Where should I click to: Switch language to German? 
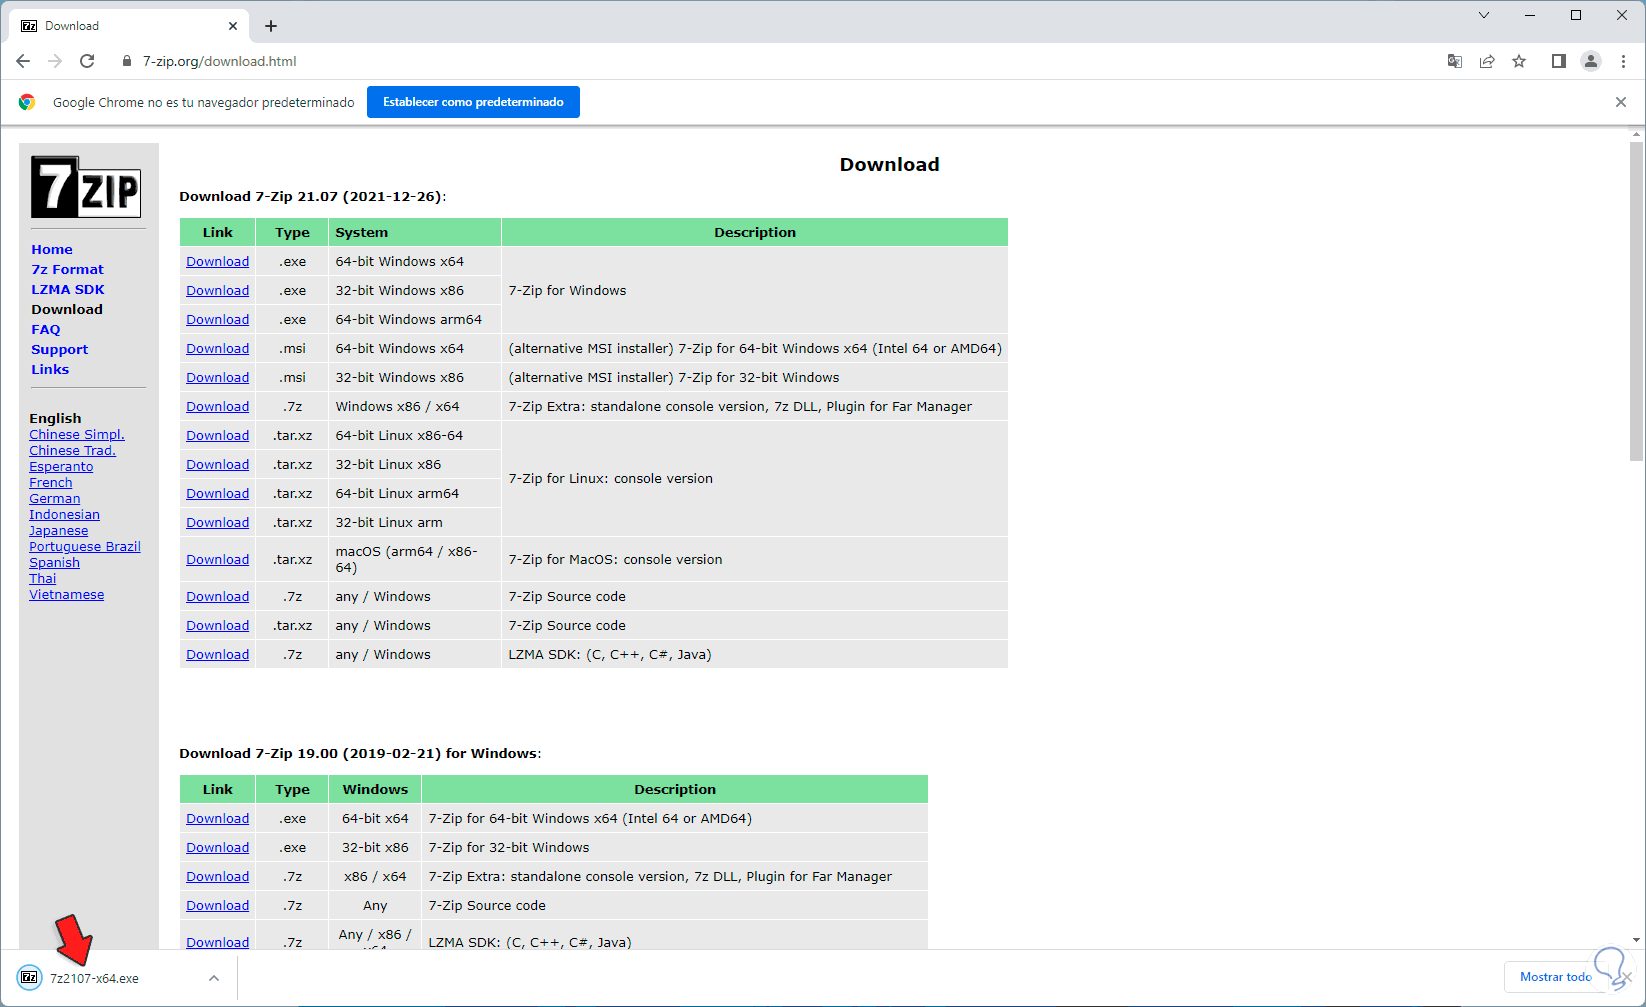click(x=55, y=499)
